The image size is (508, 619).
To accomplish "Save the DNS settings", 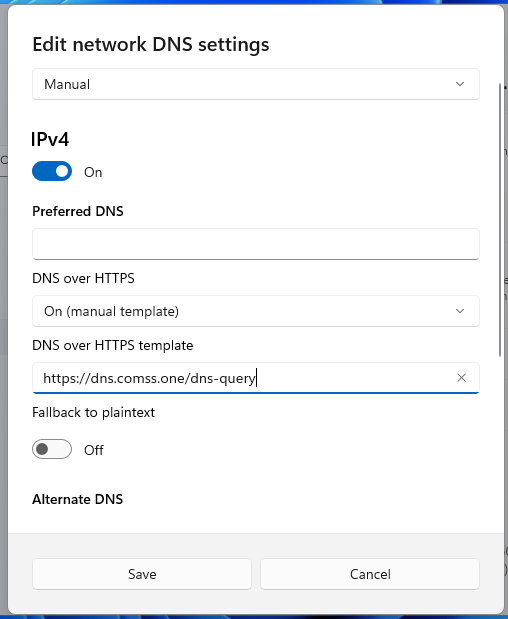I will (142, 574).
